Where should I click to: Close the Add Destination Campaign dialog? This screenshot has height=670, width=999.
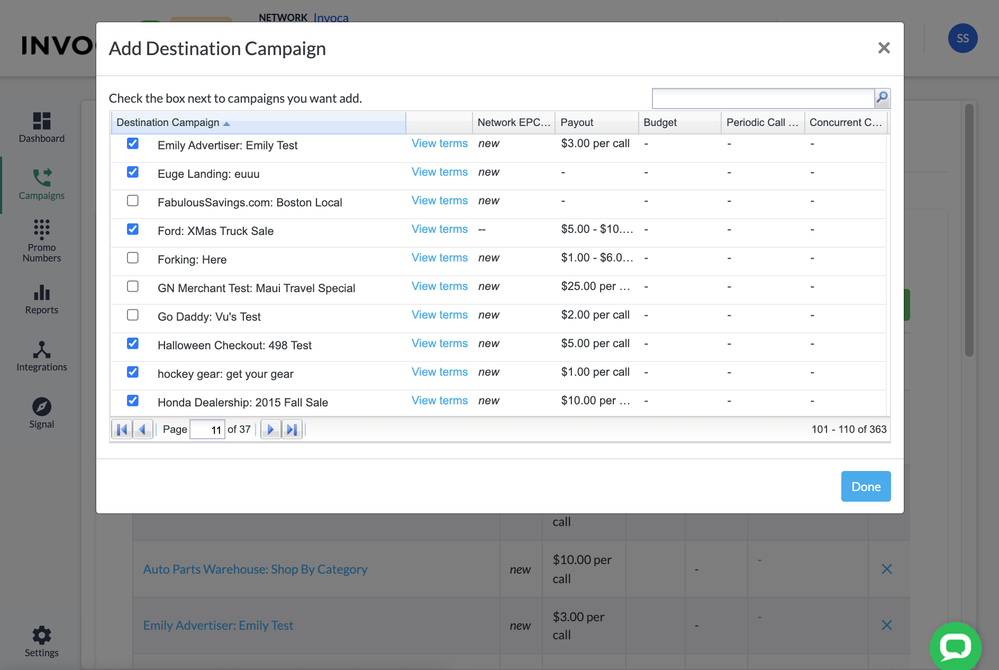[883, 48]
